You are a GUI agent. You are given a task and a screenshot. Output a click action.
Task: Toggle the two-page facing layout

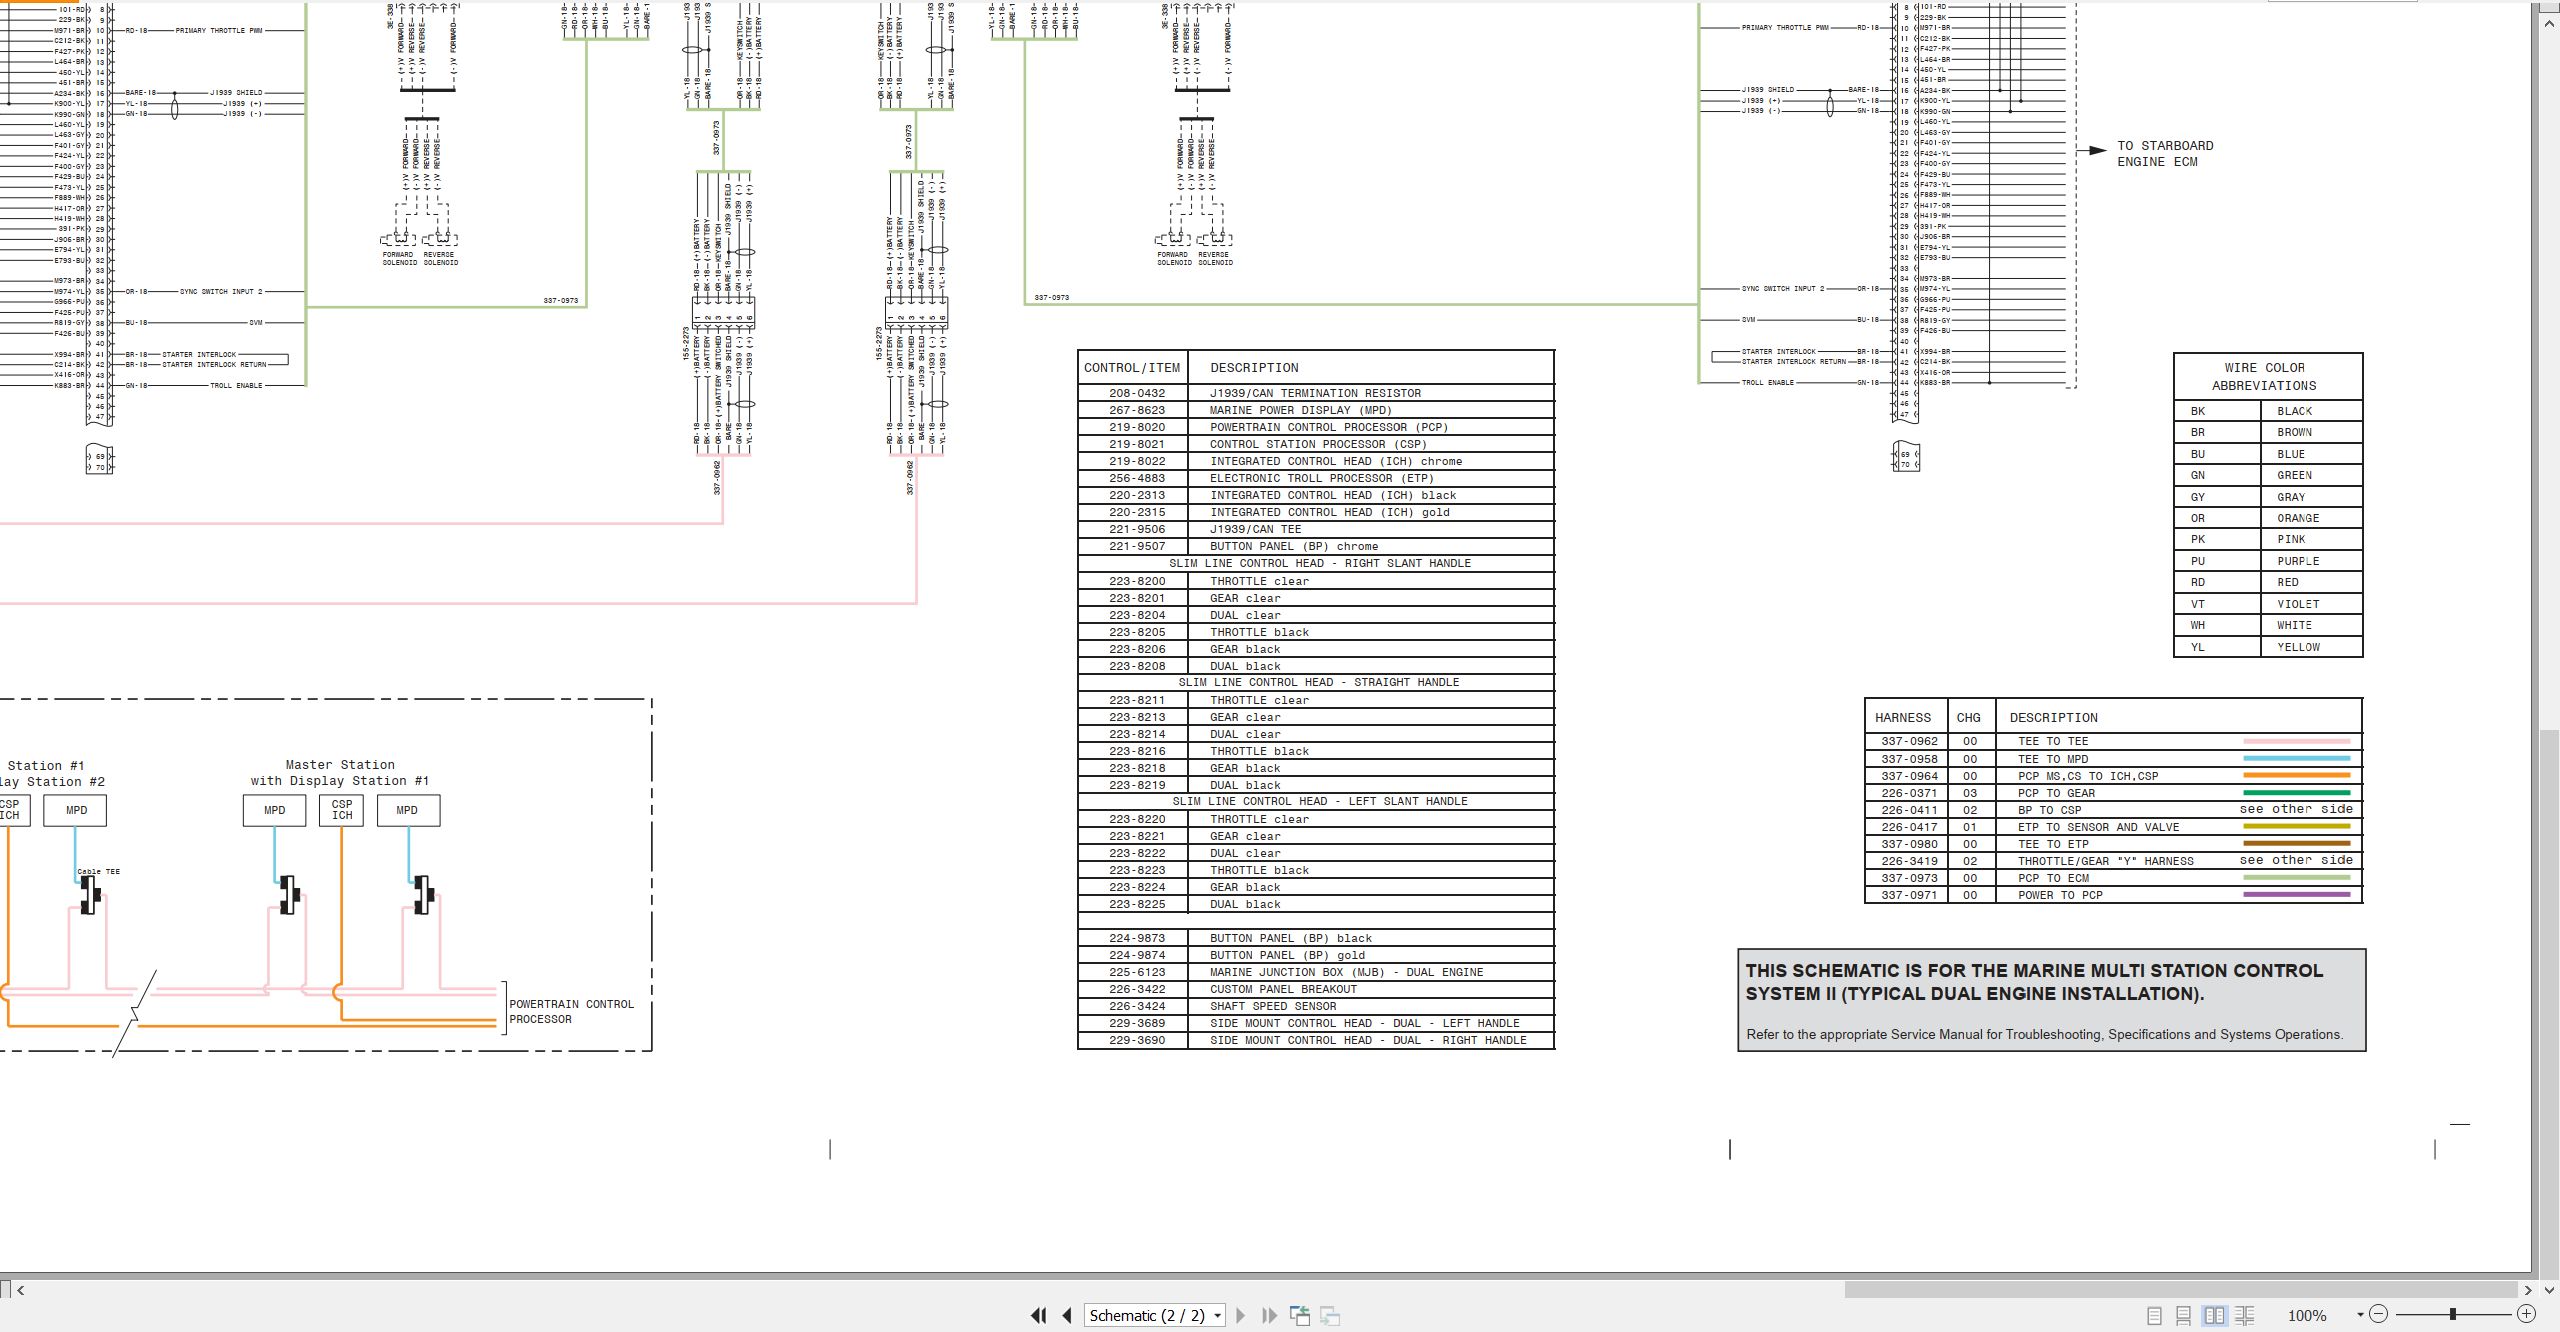point(2215,1316)
